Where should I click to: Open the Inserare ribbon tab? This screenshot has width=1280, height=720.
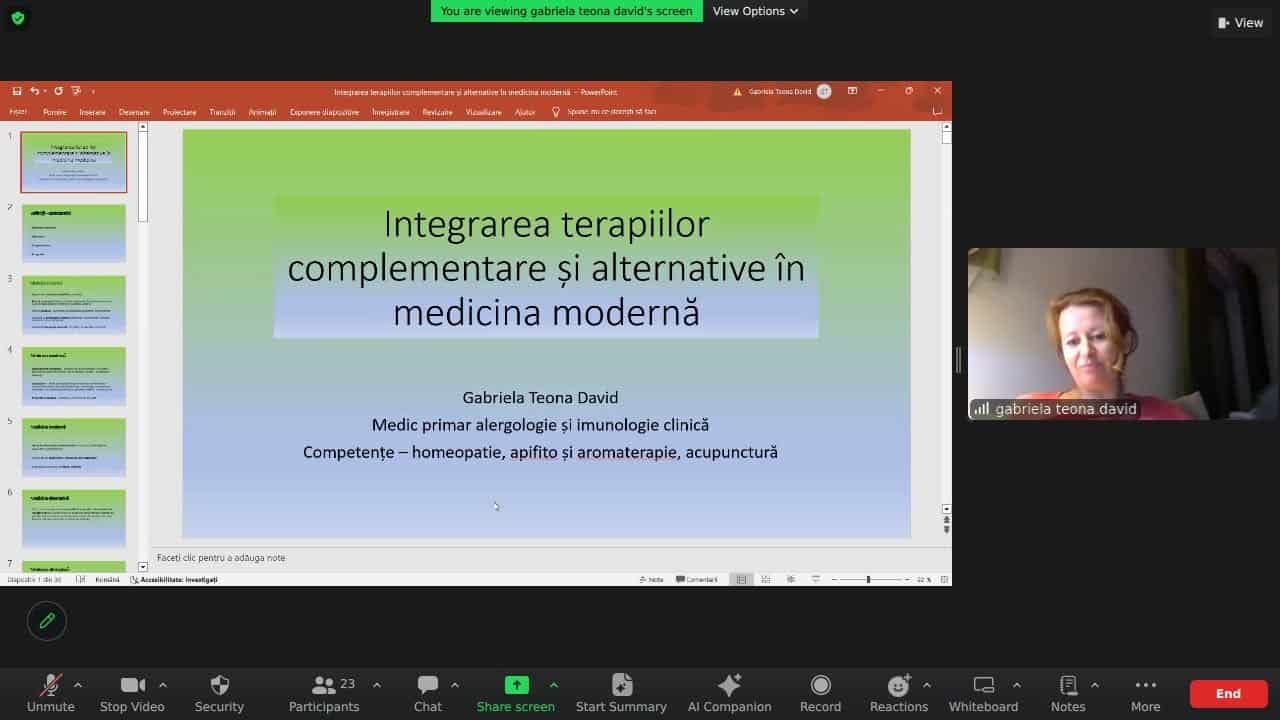92,112
